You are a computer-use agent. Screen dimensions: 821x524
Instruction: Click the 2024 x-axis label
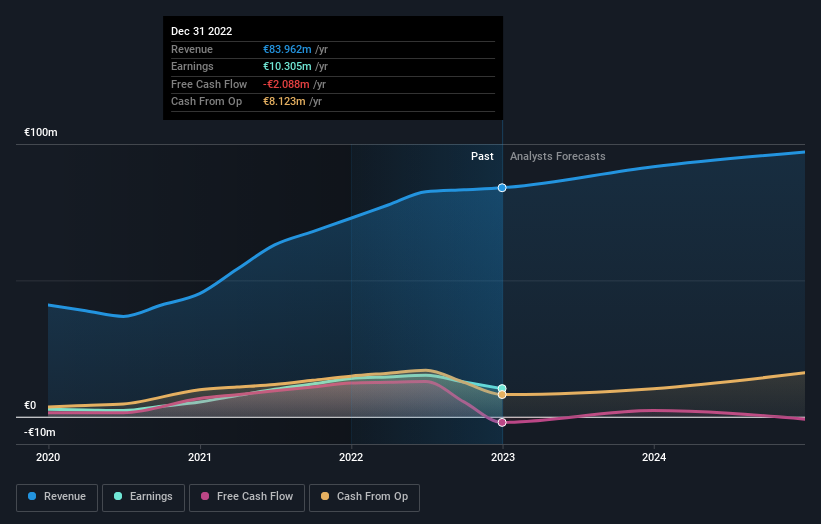click(x=654, y=457)
